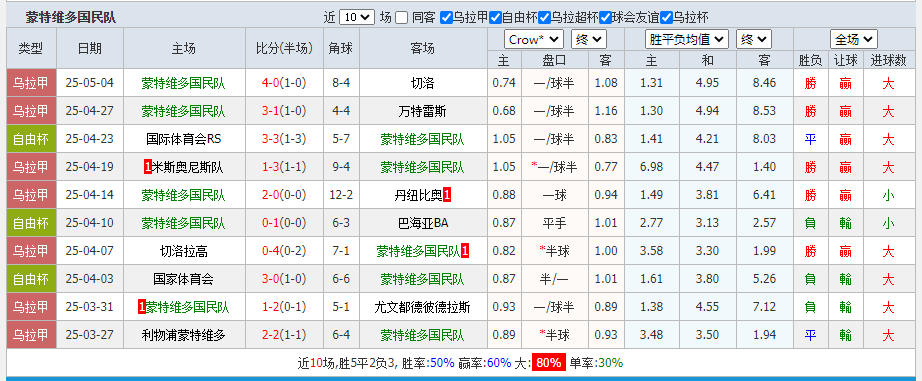The height and width of the screenshot is (381, 922).
Task: Open the 终 dropdown next to Crow*
Action: [589, 39]
